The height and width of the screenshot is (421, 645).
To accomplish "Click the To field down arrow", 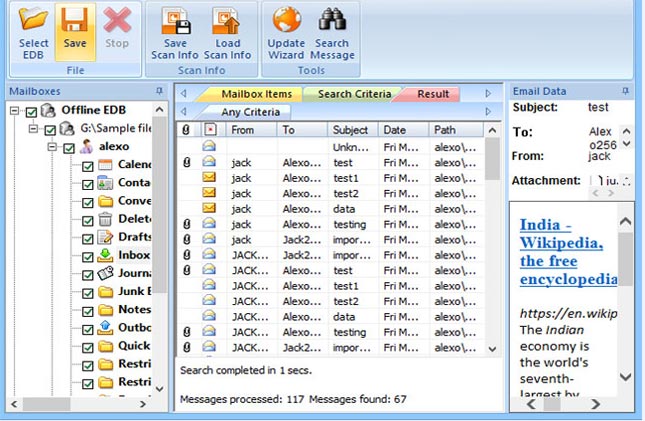I will pos(626,143).
